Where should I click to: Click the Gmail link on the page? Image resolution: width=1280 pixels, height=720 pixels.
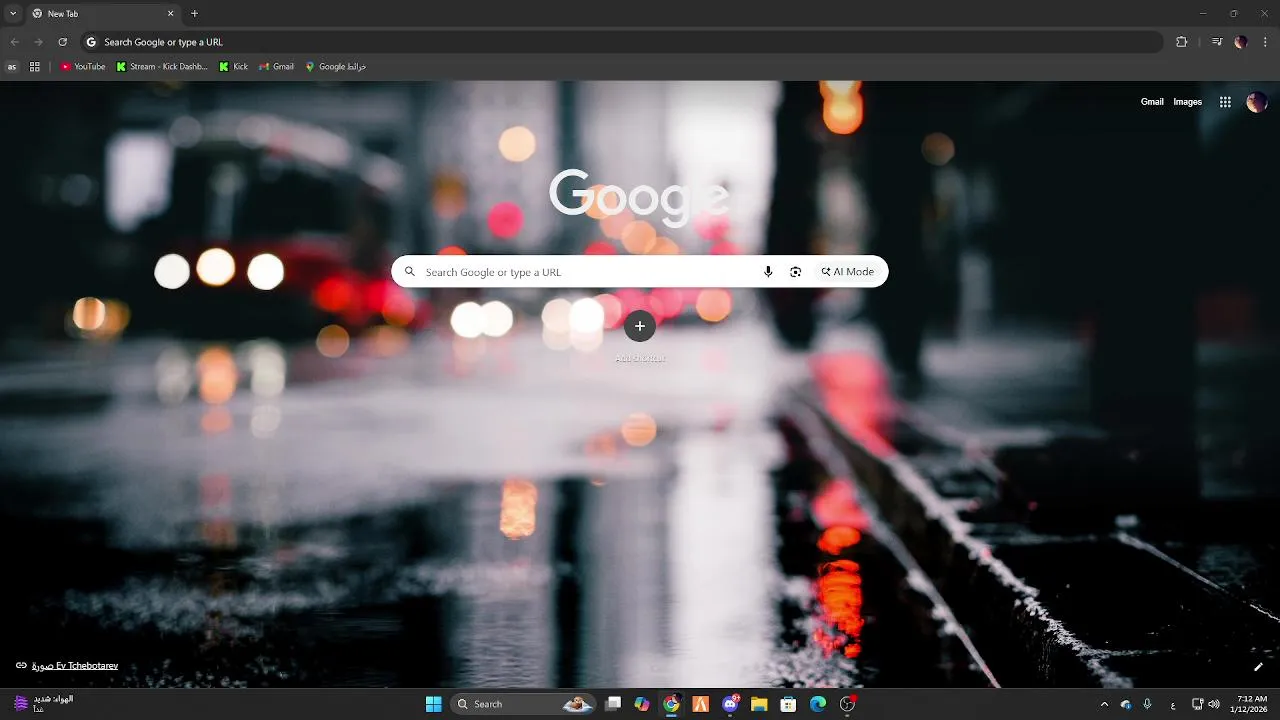click(x=1152, y=102)
